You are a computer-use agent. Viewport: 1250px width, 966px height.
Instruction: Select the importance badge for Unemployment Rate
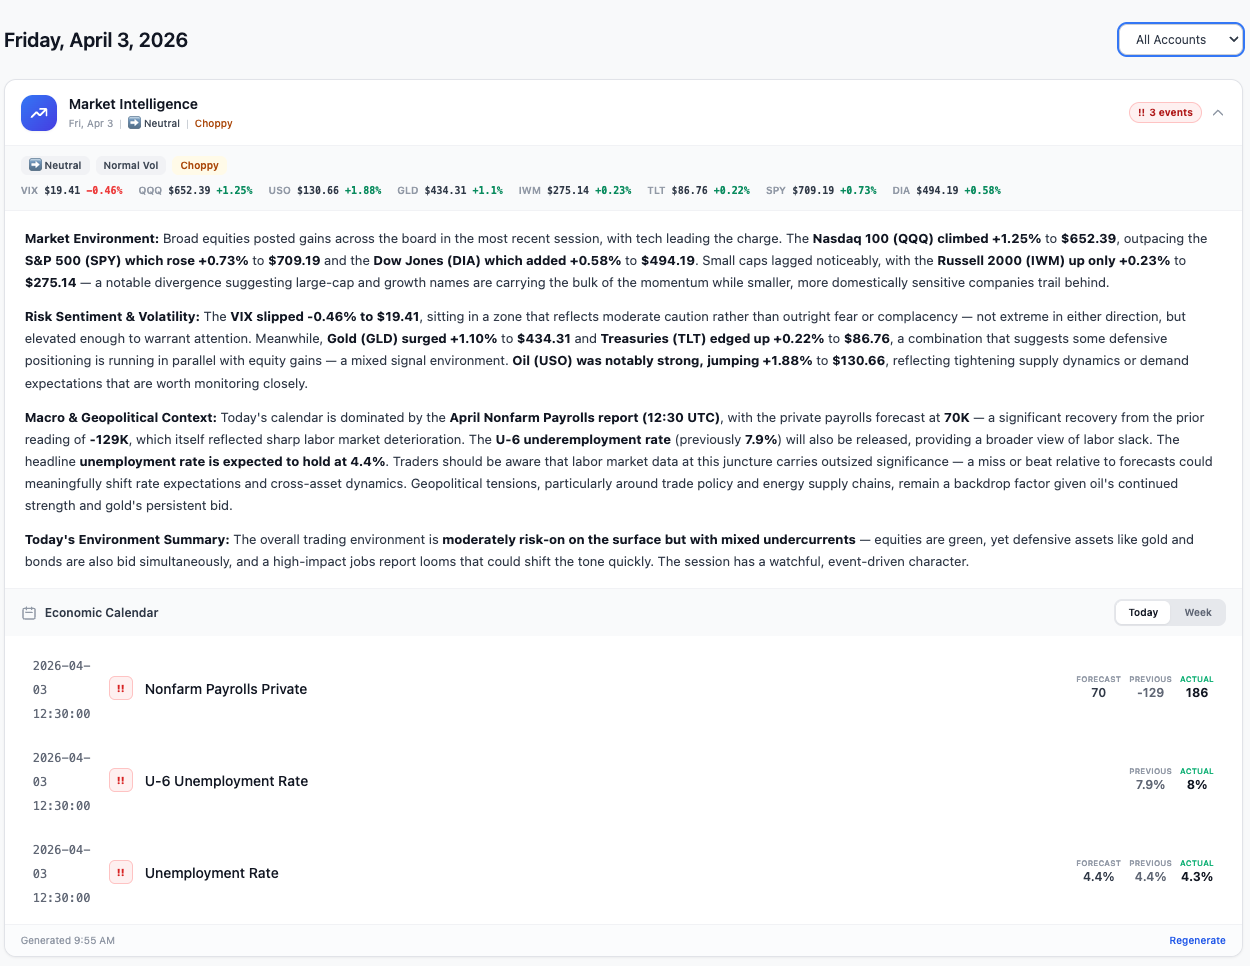tap(120, 872)
